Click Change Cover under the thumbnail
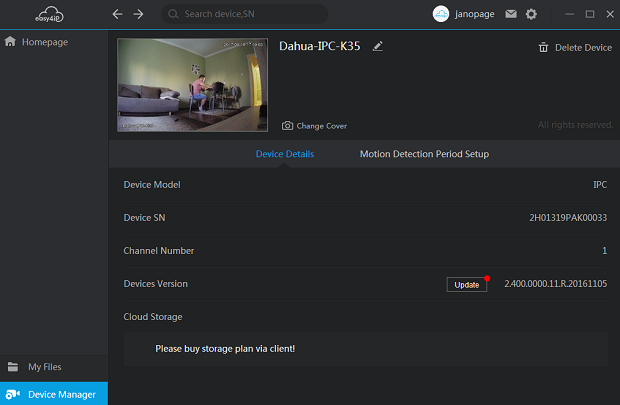 (x=314, y=126)
